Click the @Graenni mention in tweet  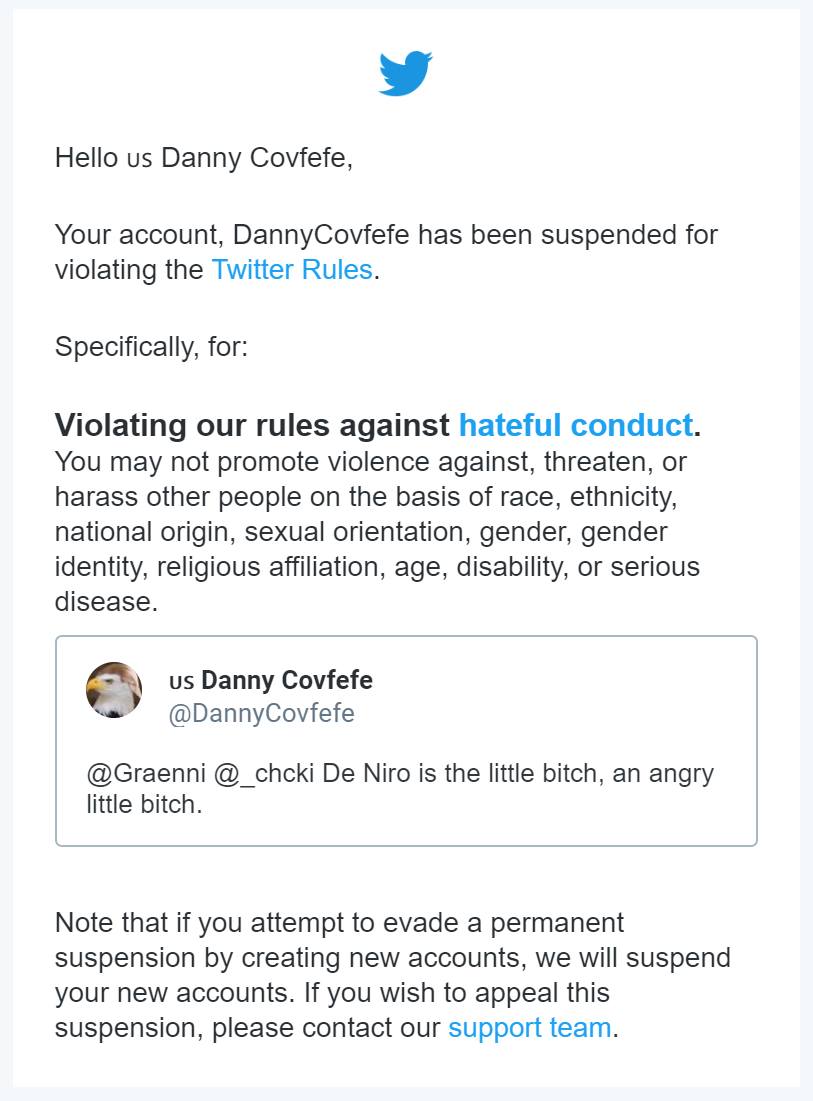click(146, 773)
